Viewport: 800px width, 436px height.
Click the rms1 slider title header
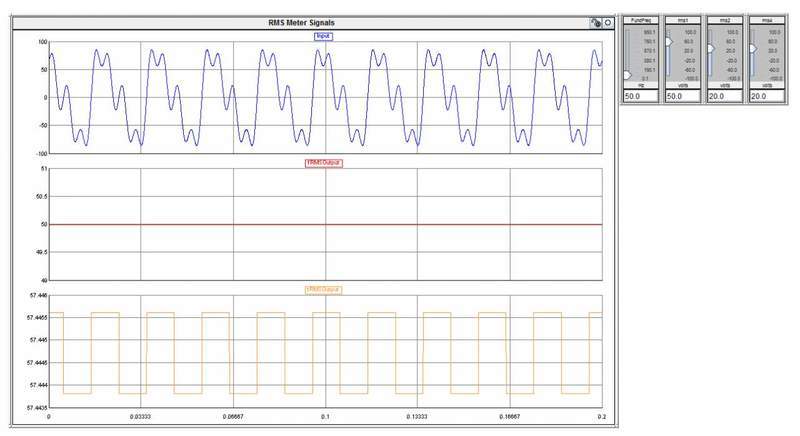coord(682,19)
